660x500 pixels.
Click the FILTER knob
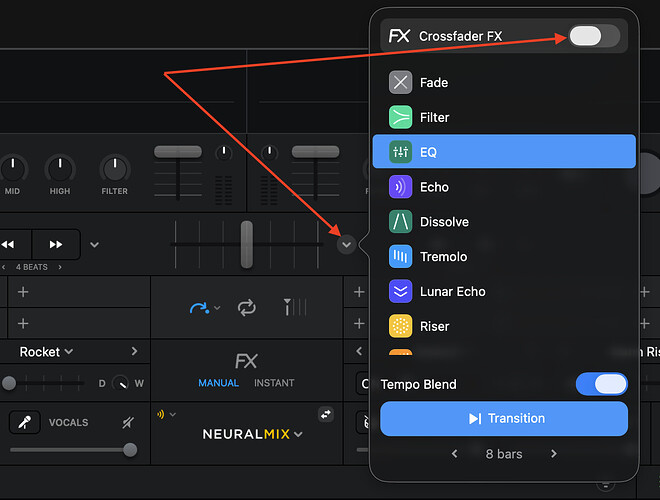tap(114, 168)
